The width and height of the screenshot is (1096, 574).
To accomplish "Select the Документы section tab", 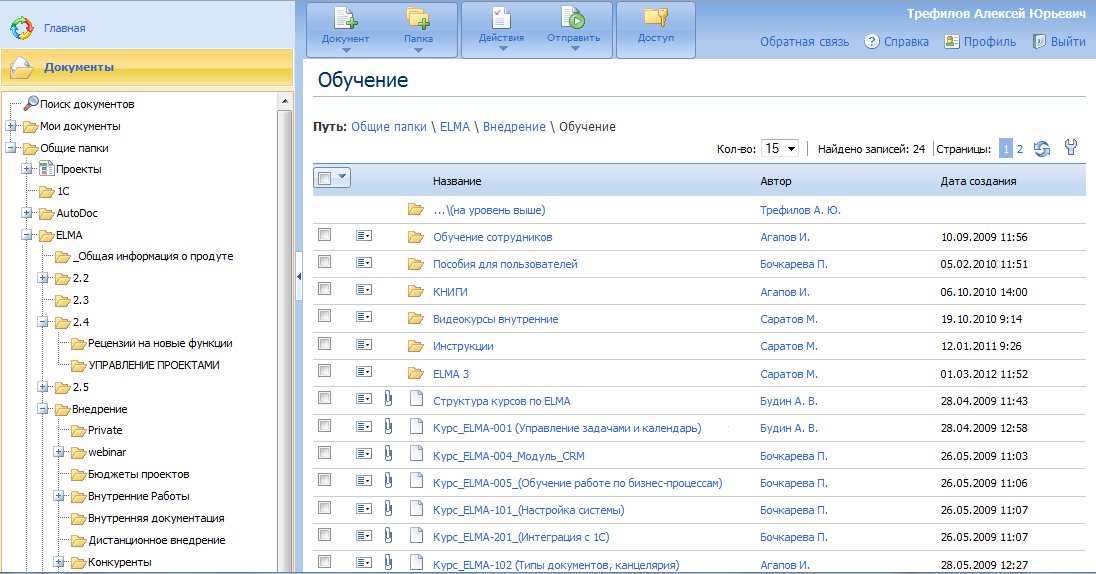I will coord(78,68).
